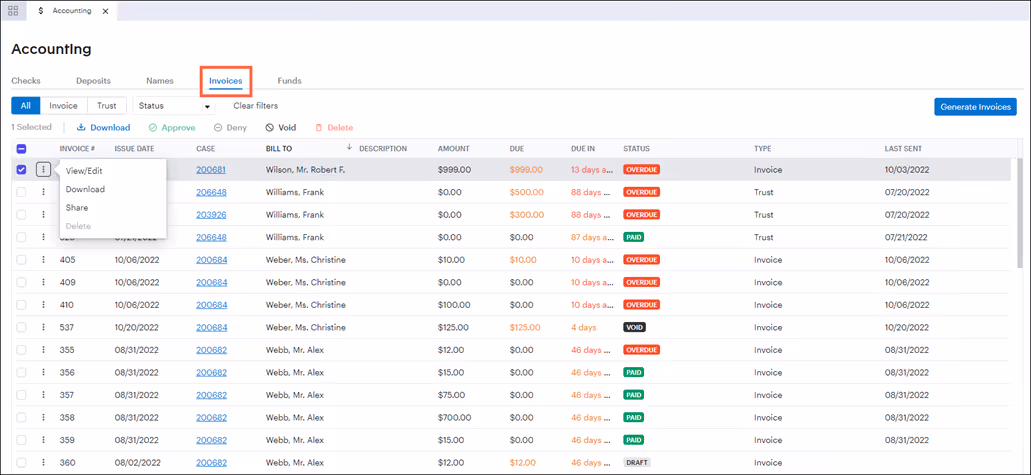Click last sent date 07/21/2022
Viewport: 1031px width, 475px height.
(x=906, y=238)
